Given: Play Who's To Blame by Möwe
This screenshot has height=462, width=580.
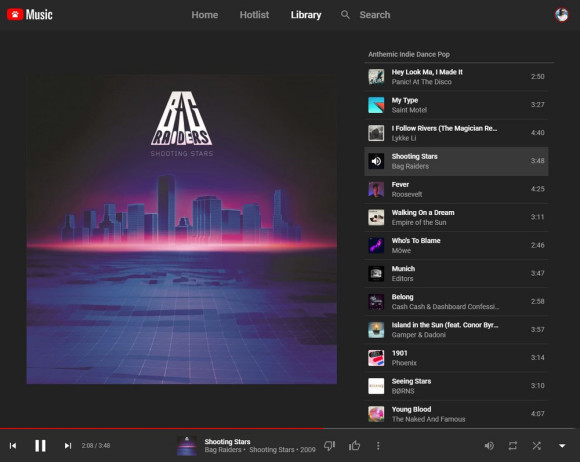Looking at the screenshot, I should pos(456,246).
